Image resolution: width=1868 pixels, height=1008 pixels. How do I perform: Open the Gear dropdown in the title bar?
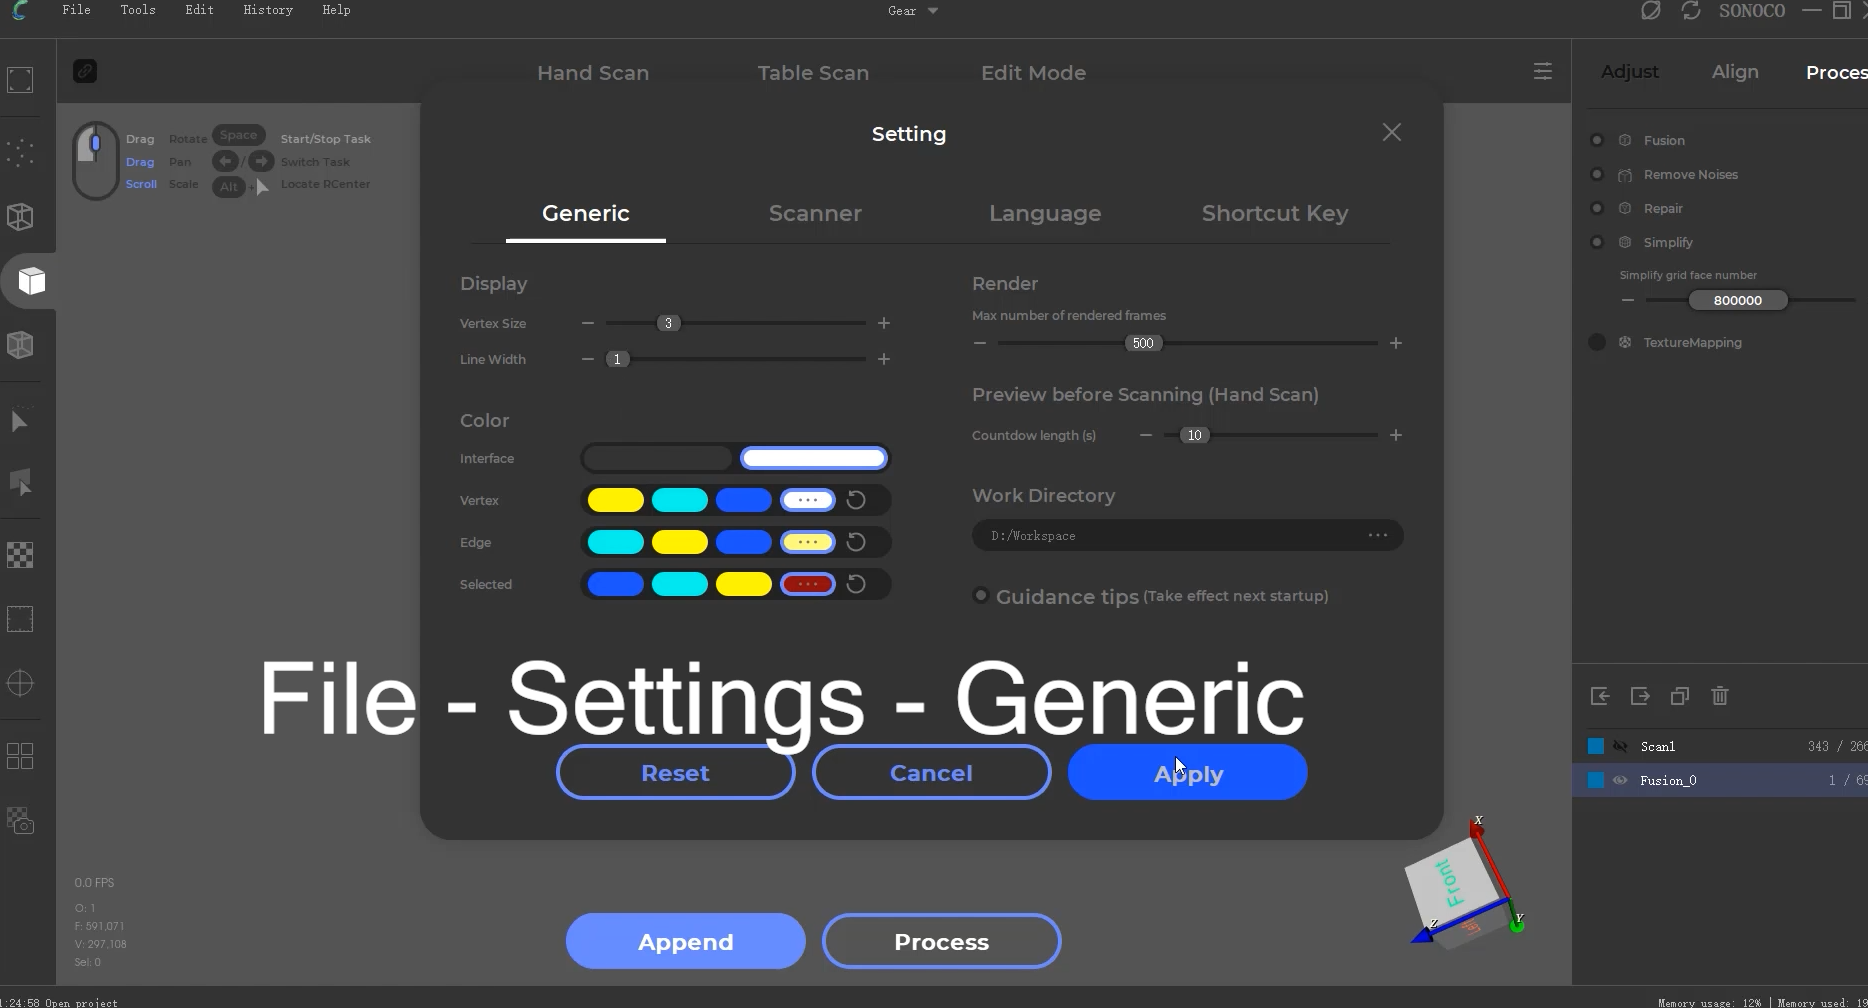pyautogui.click(x=911, y=11)
